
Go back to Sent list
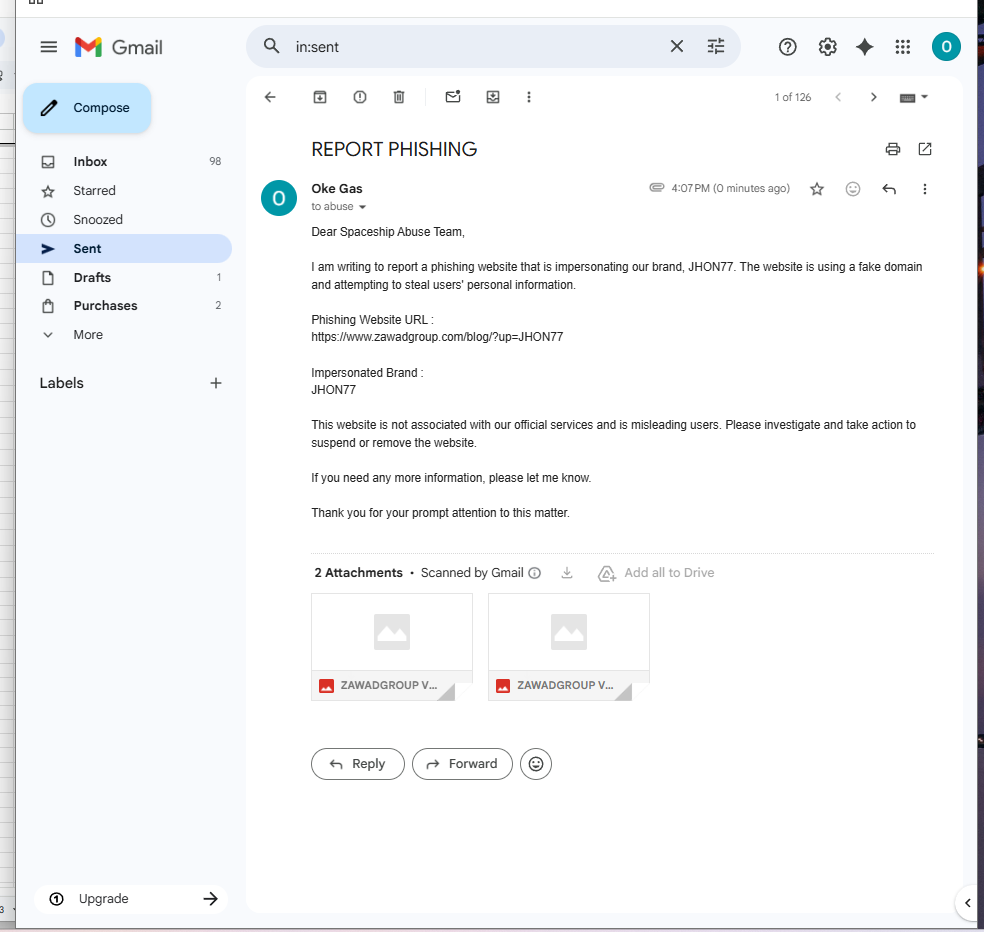click(270, 97)
